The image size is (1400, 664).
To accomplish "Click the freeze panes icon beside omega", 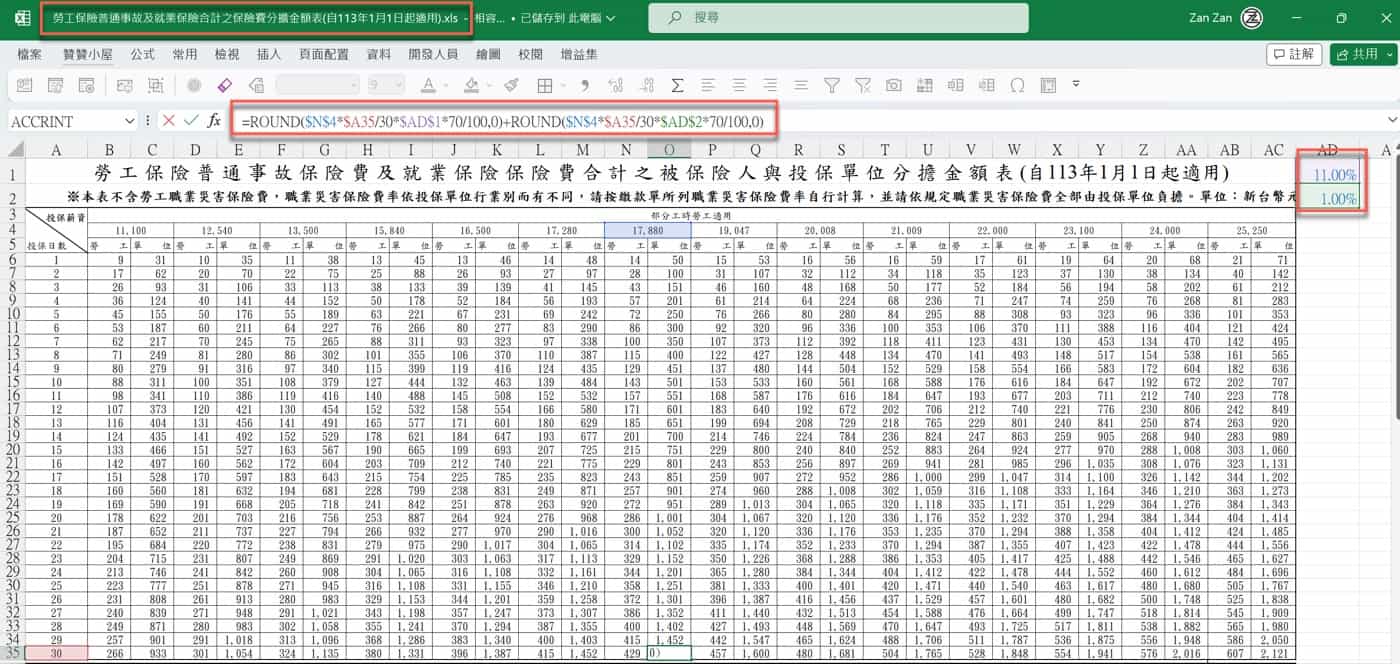I will point(1048,85).
